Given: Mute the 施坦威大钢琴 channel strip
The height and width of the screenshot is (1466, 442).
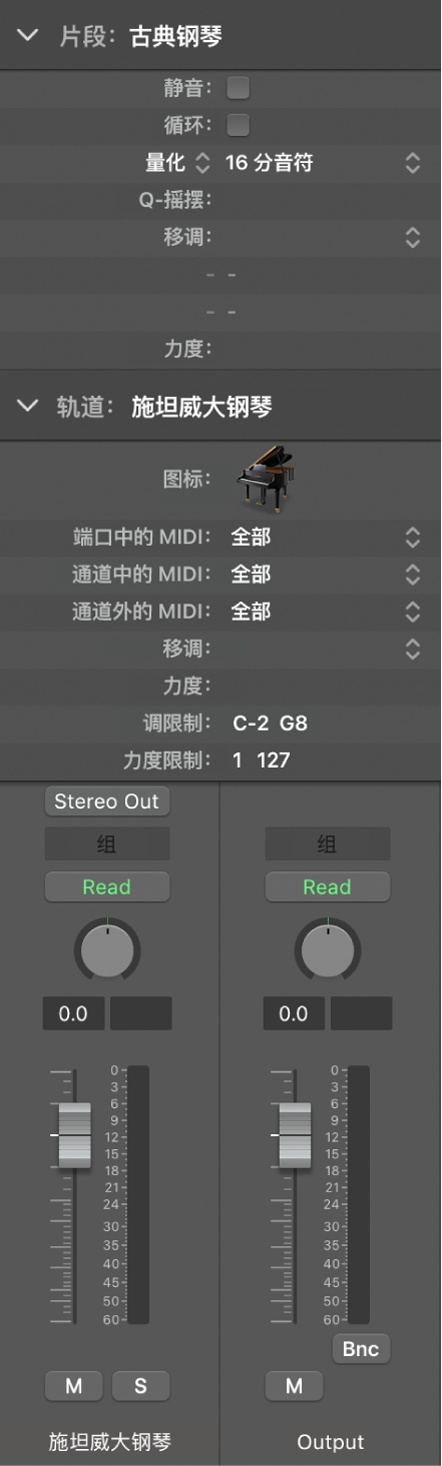Looking at the screenshot, I should (74, 1385).
